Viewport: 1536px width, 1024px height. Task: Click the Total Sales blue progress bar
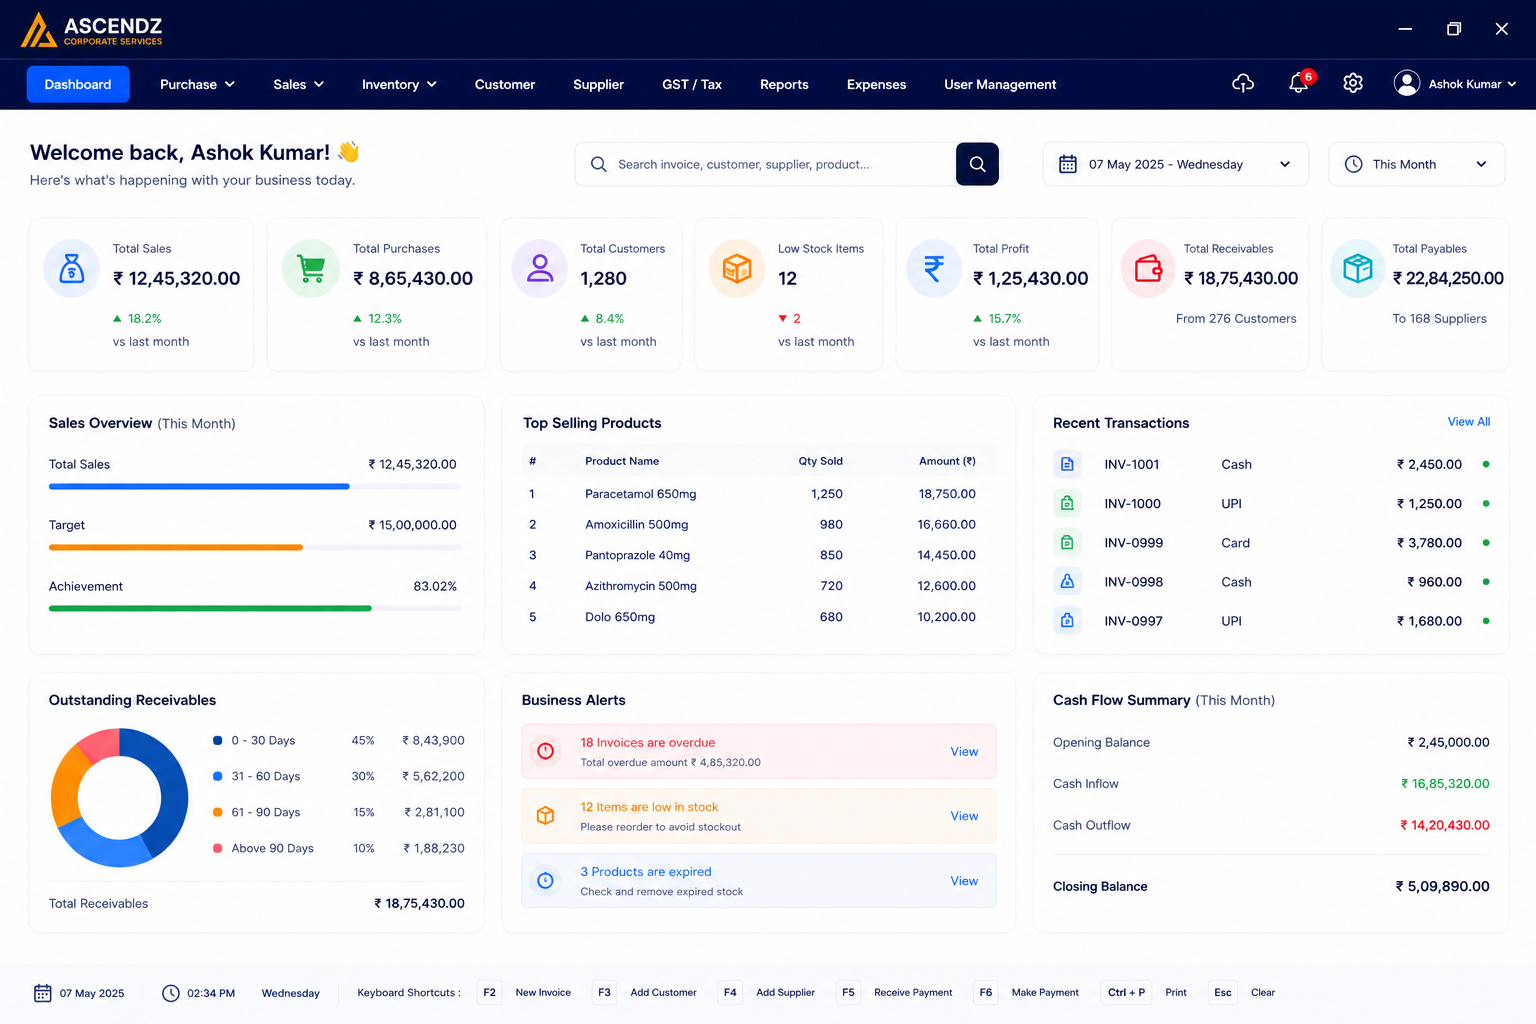pos(199,486)
